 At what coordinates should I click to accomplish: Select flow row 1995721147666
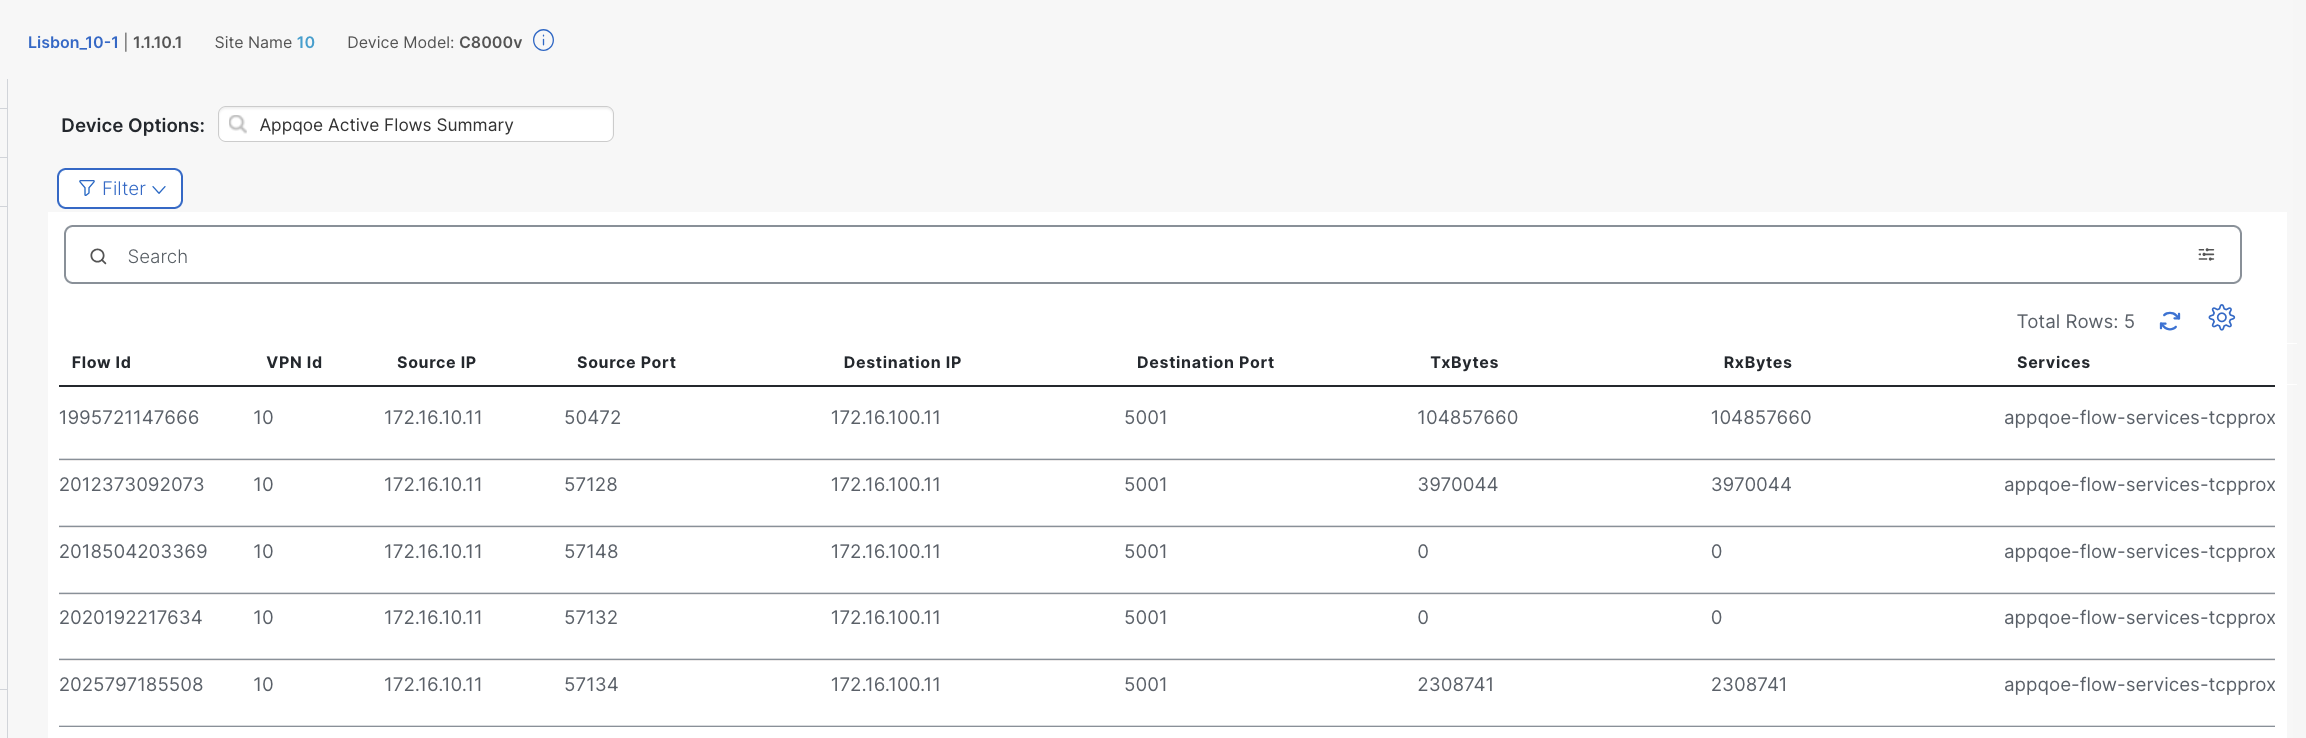(129, 418)
